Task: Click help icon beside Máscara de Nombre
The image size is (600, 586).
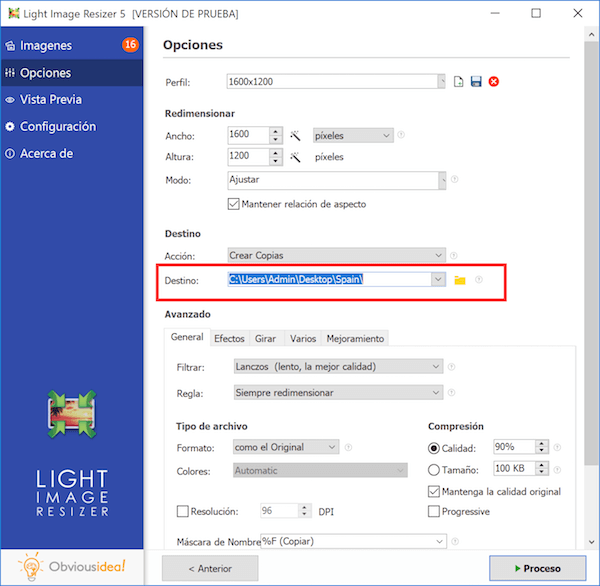Action: (x=455, y=541)
